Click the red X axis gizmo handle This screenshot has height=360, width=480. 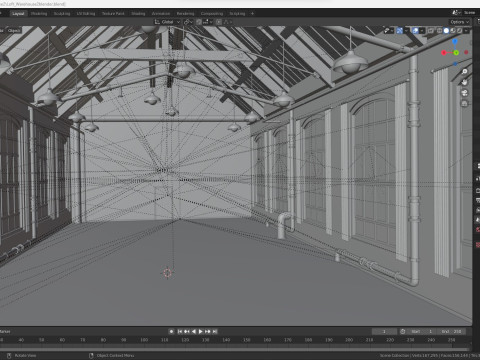click(x=444, y=53)
